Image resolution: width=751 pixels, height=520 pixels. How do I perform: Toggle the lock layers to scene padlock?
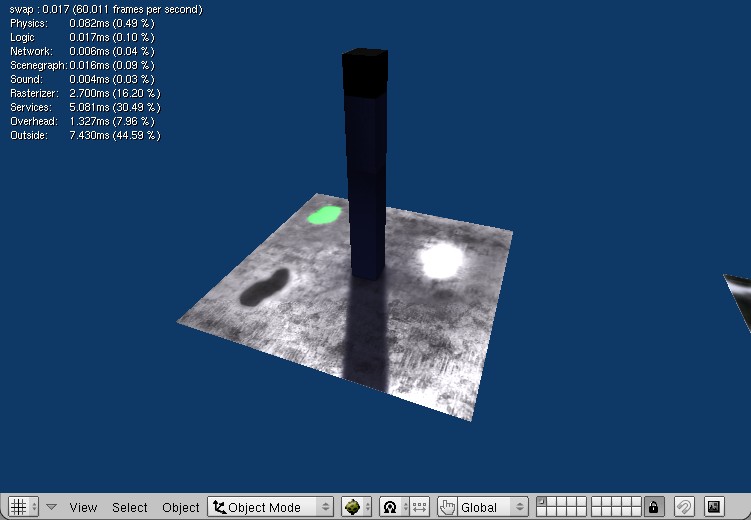coord(654,507)
